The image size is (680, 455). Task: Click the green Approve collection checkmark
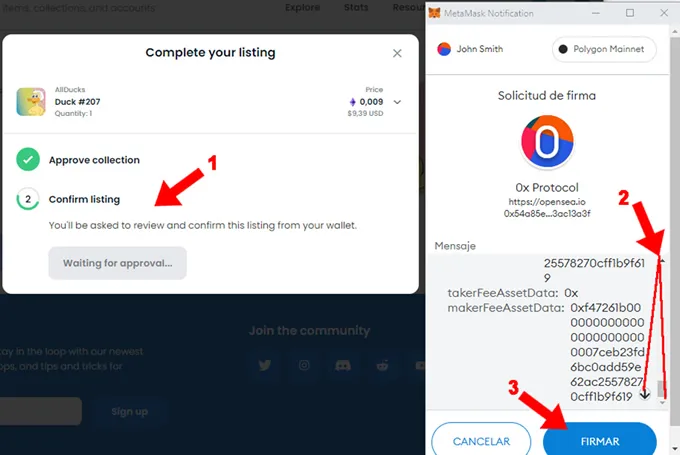(x=28, y=160)
